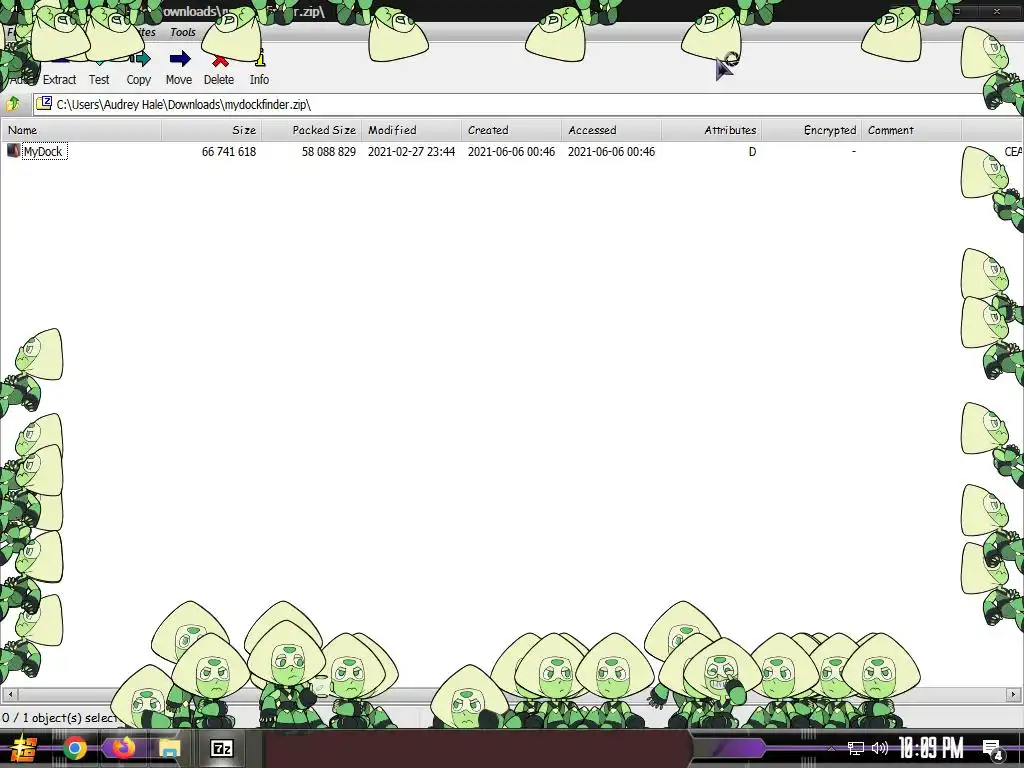Screen dimensions: 1024x768
Task: Go up one folder level icon
Action: [13, 104]
